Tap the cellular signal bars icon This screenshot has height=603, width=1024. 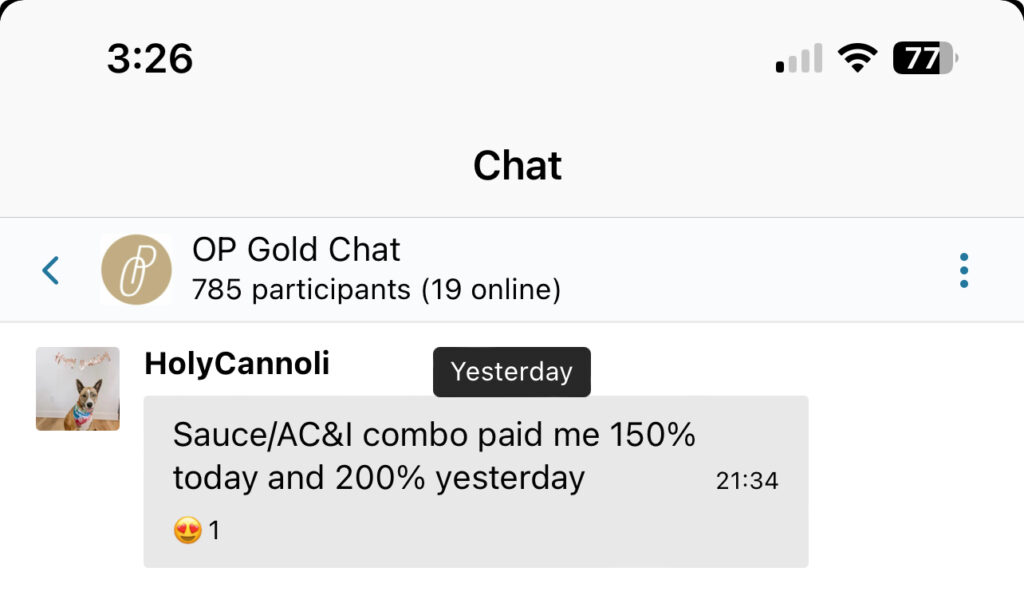(799, 59)
